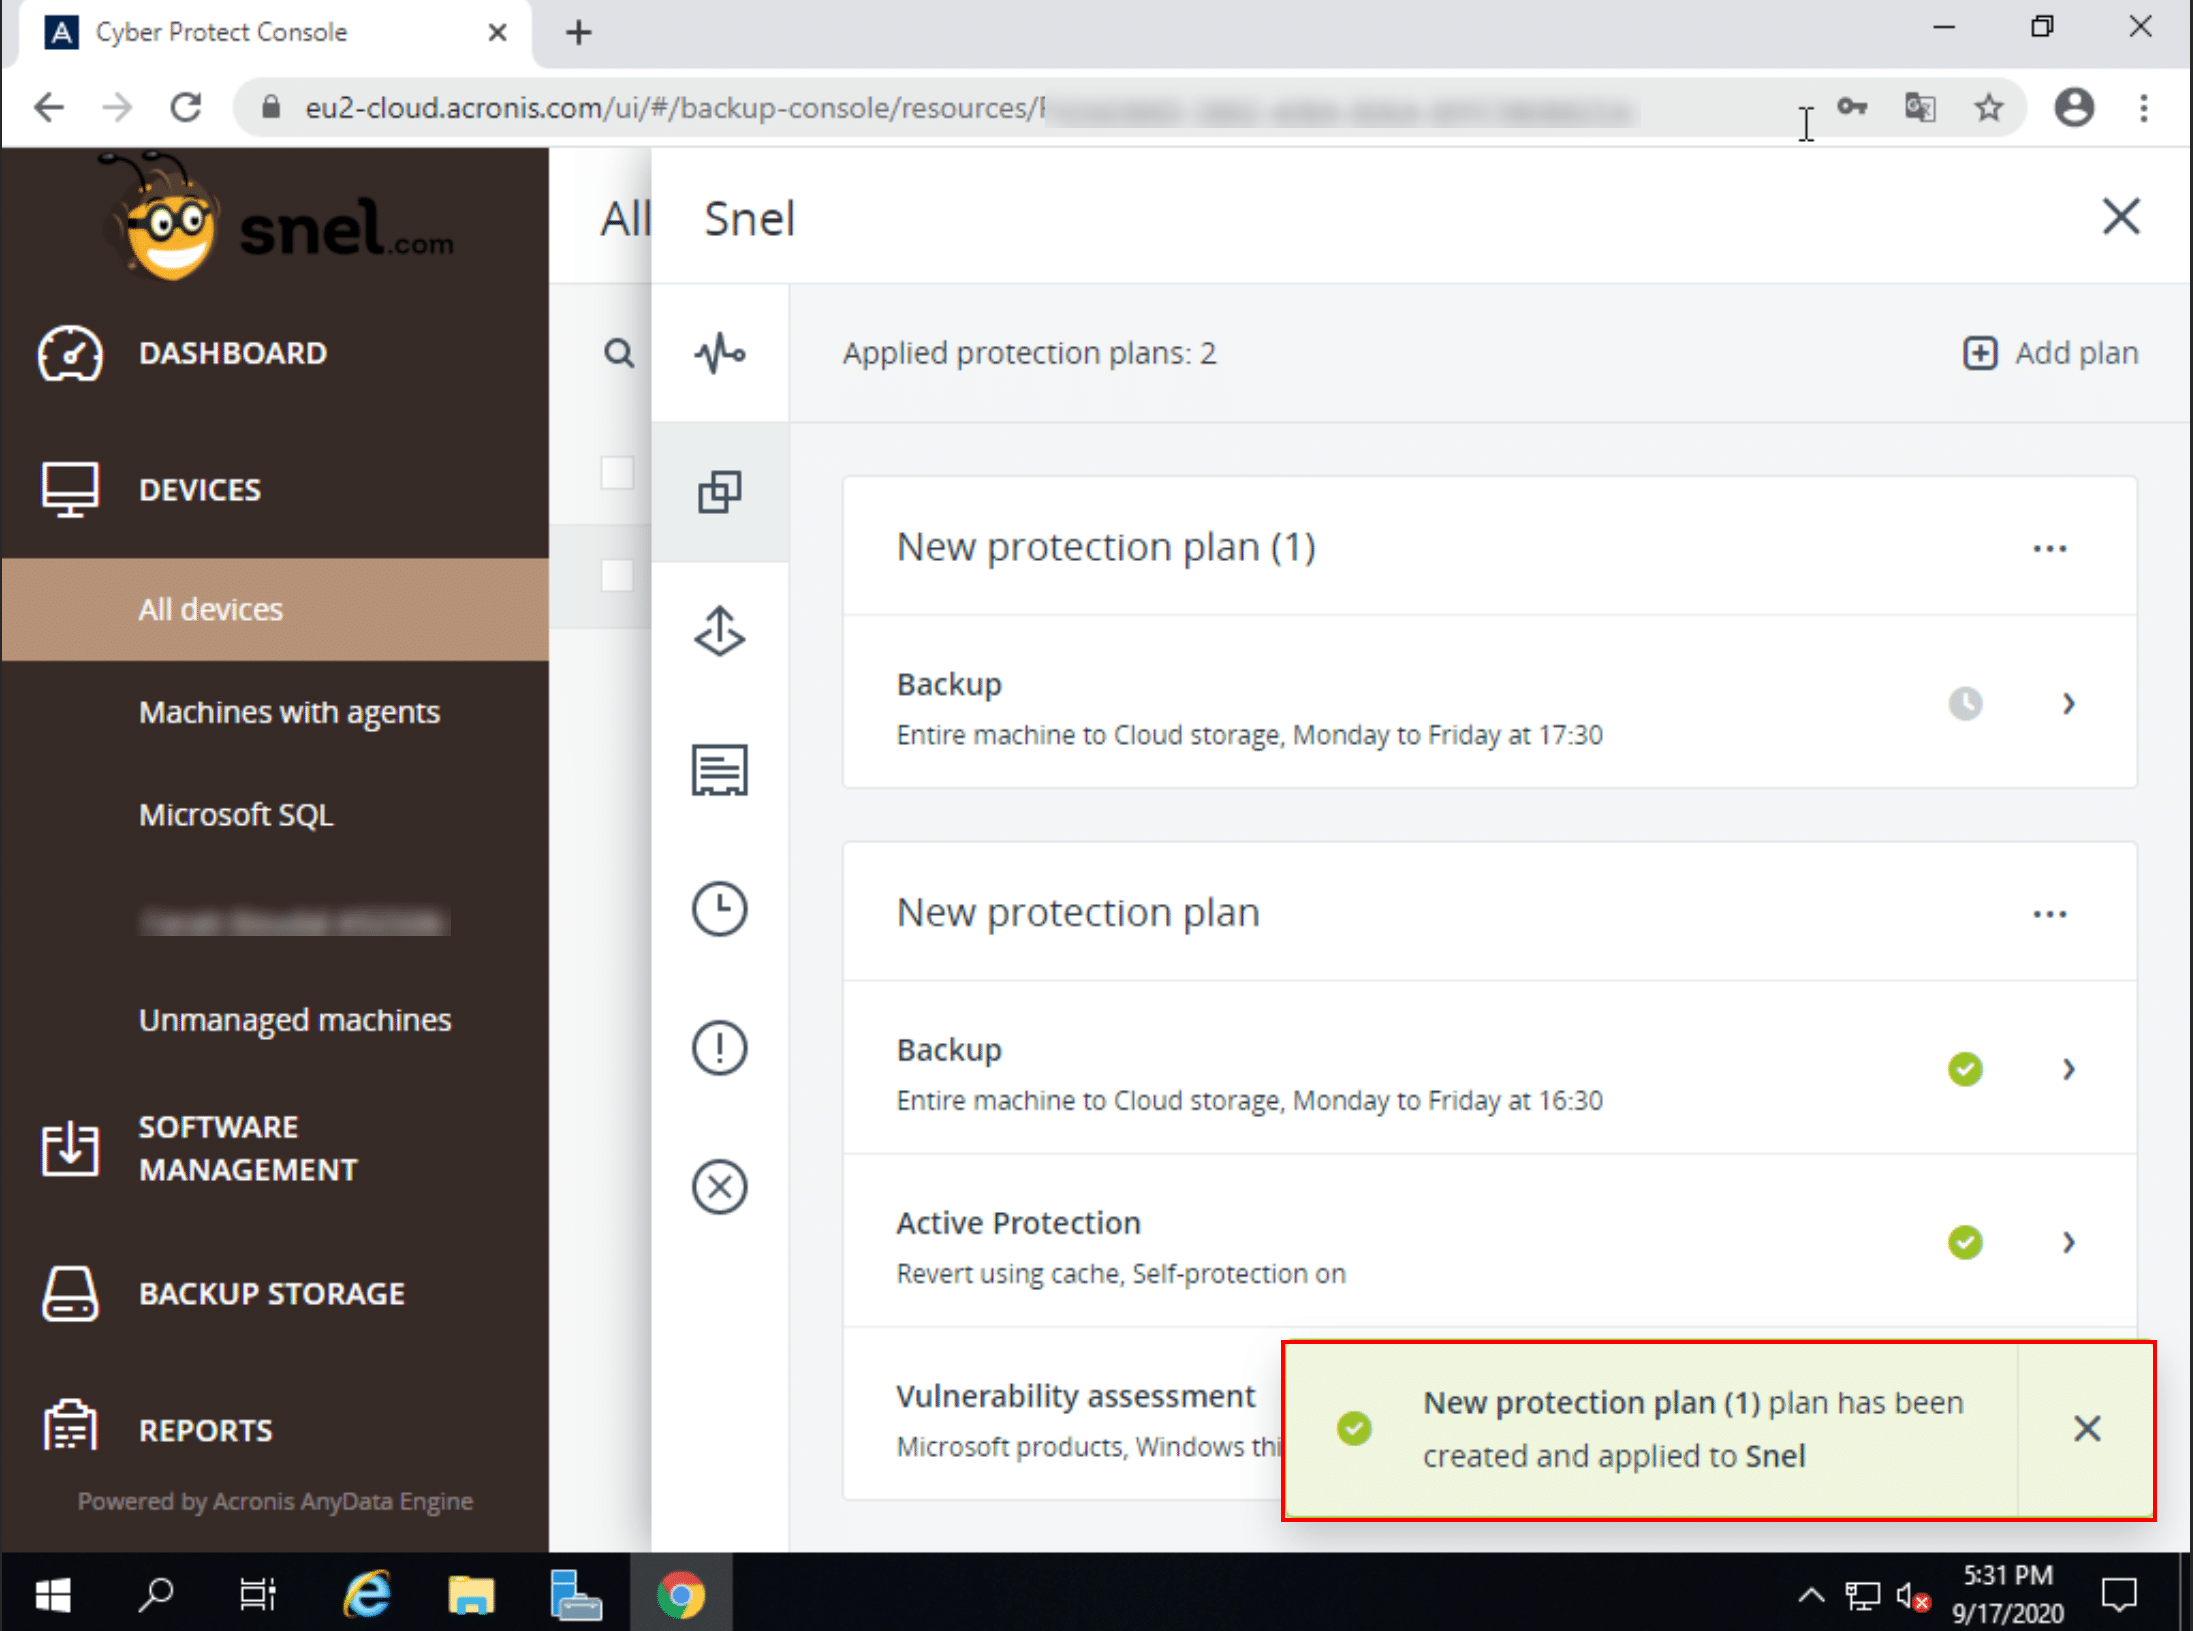
Task: Open Windows taskbar search
Action: [155, 1594]
